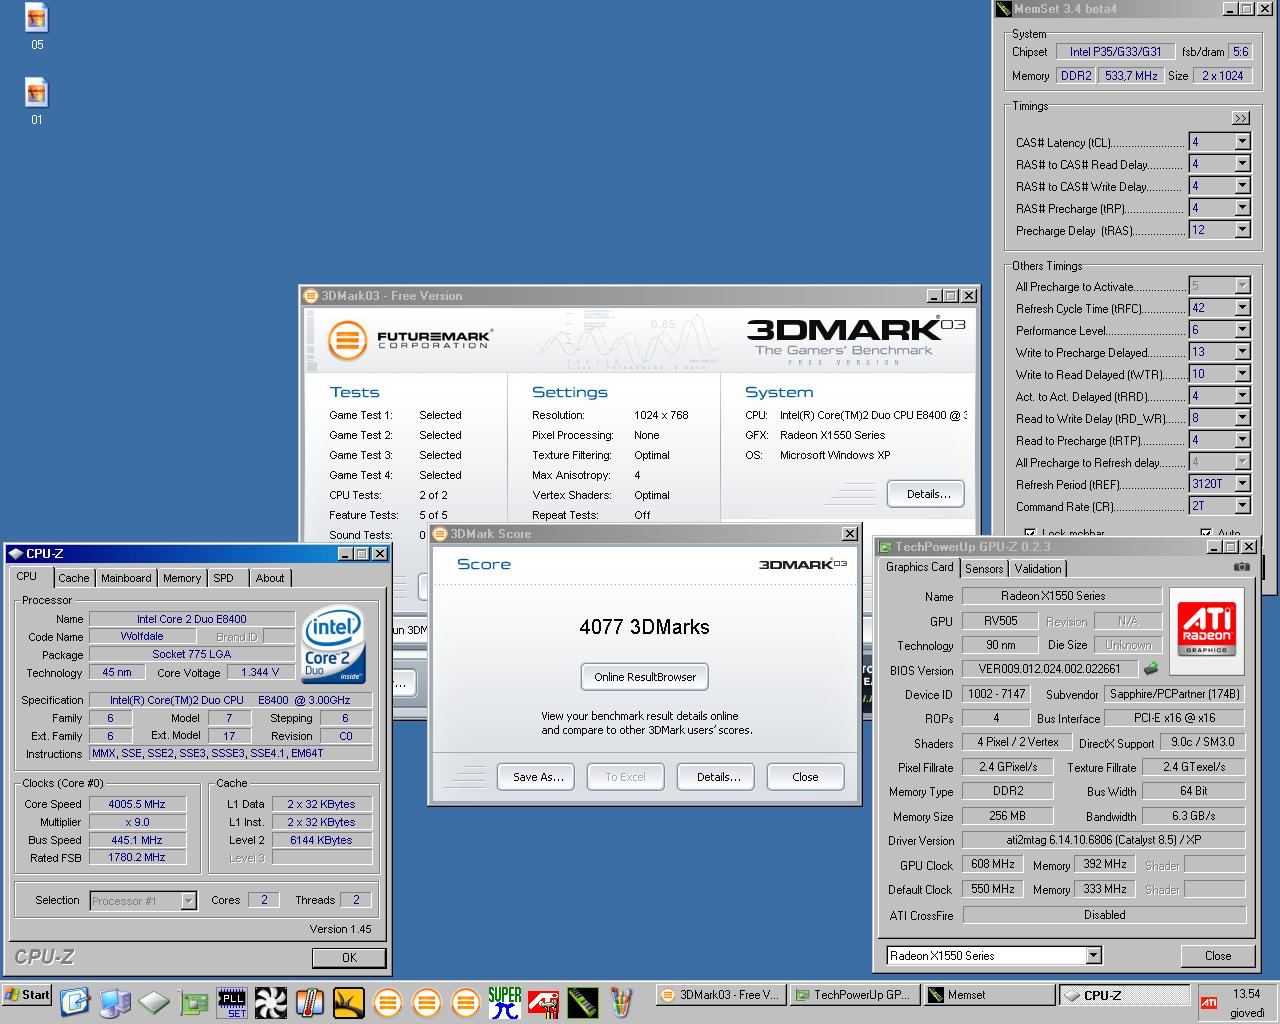Open desktop file icon labeled 01
The image size is (1280, 1024).
(37, 102)
